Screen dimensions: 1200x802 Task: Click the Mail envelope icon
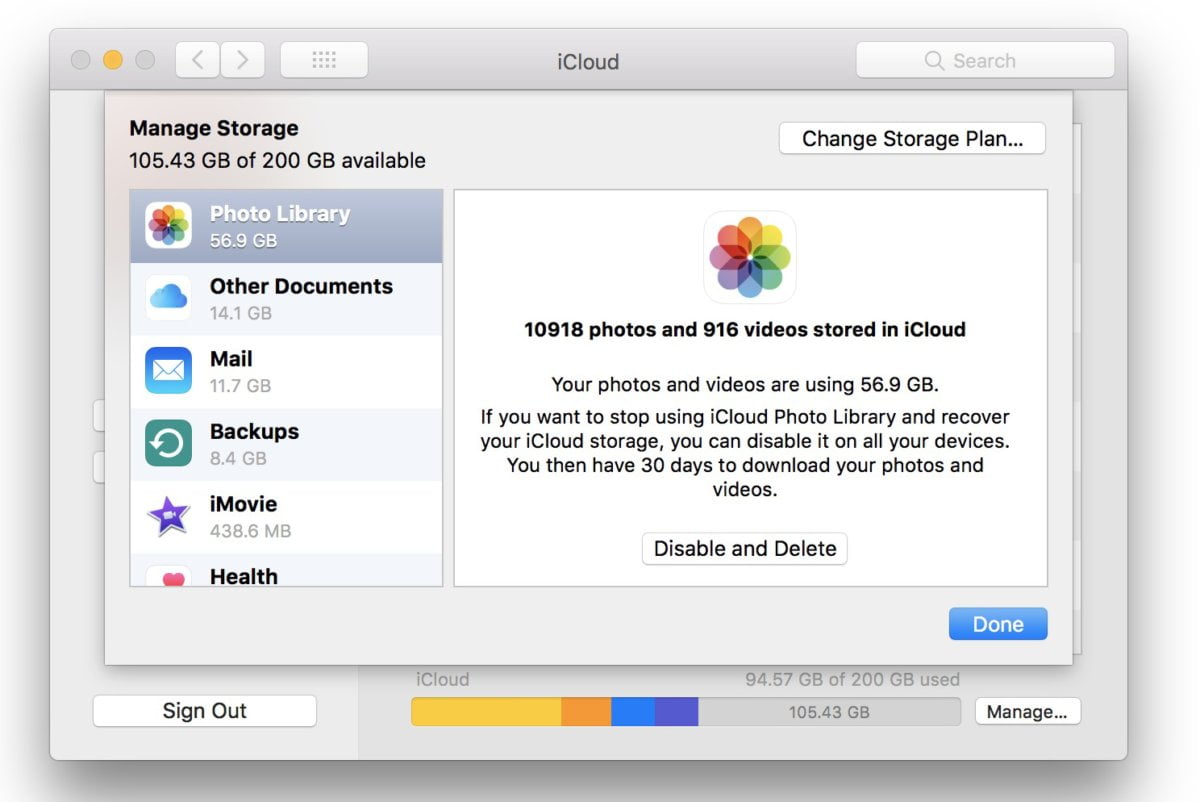(168, 371)
